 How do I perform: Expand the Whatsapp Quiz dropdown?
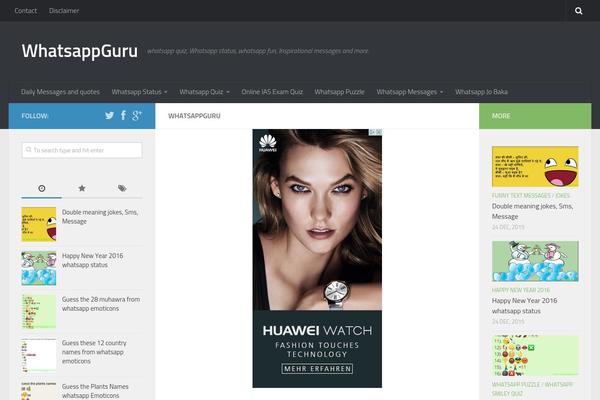(204, 92)
